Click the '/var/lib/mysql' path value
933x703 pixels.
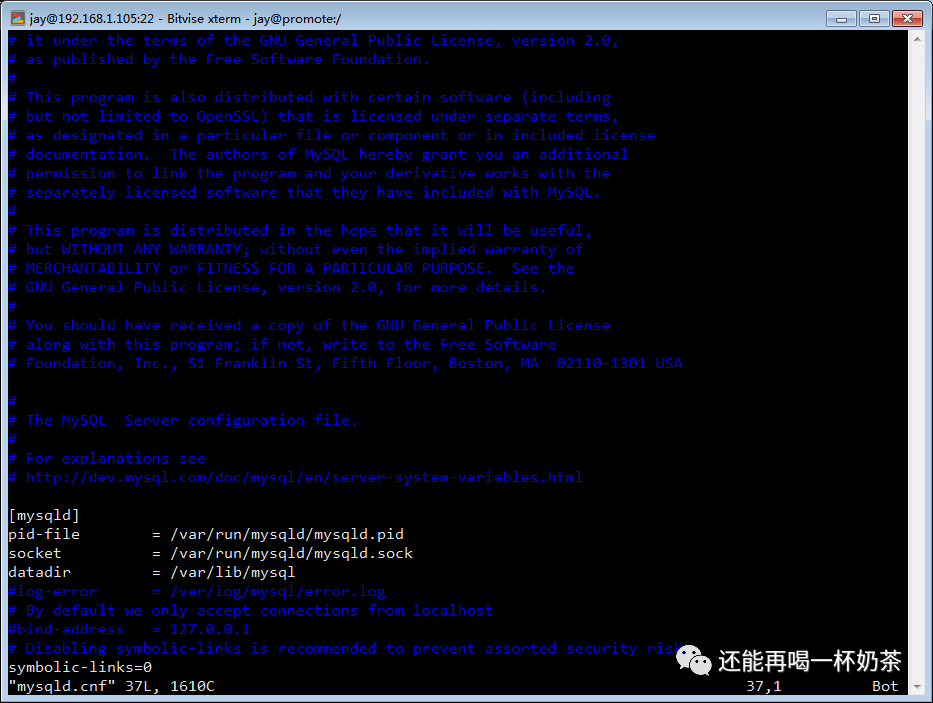pyautogui.click(x=233, y=573)
